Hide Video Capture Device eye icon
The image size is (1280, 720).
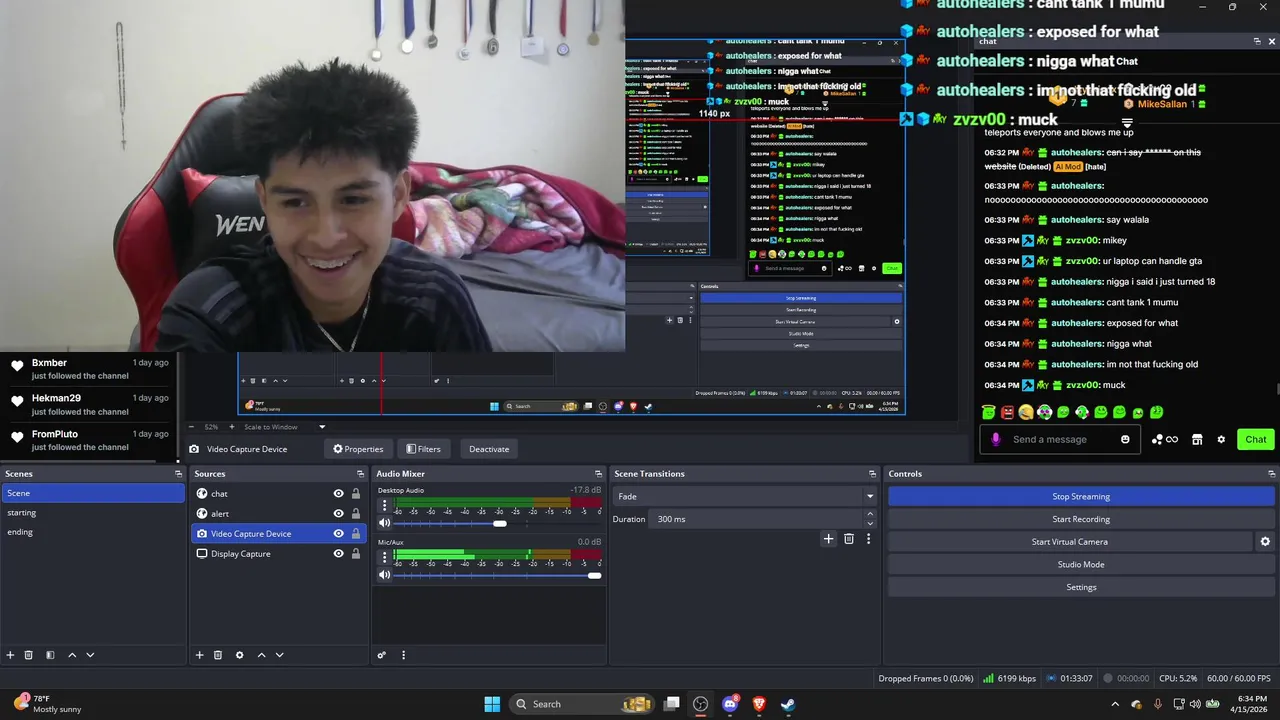[x=338, y=534]
